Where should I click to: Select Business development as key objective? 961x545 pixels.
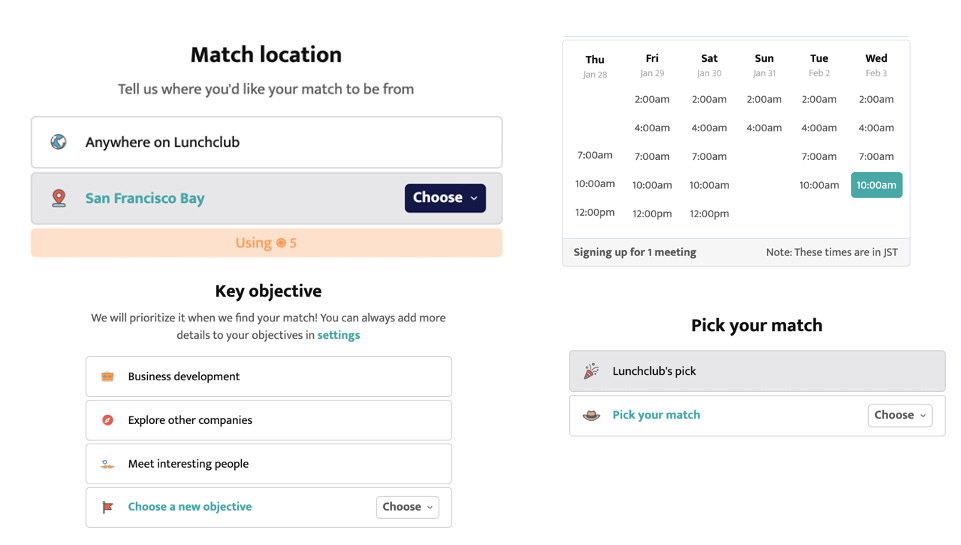[x=268, y=376]
